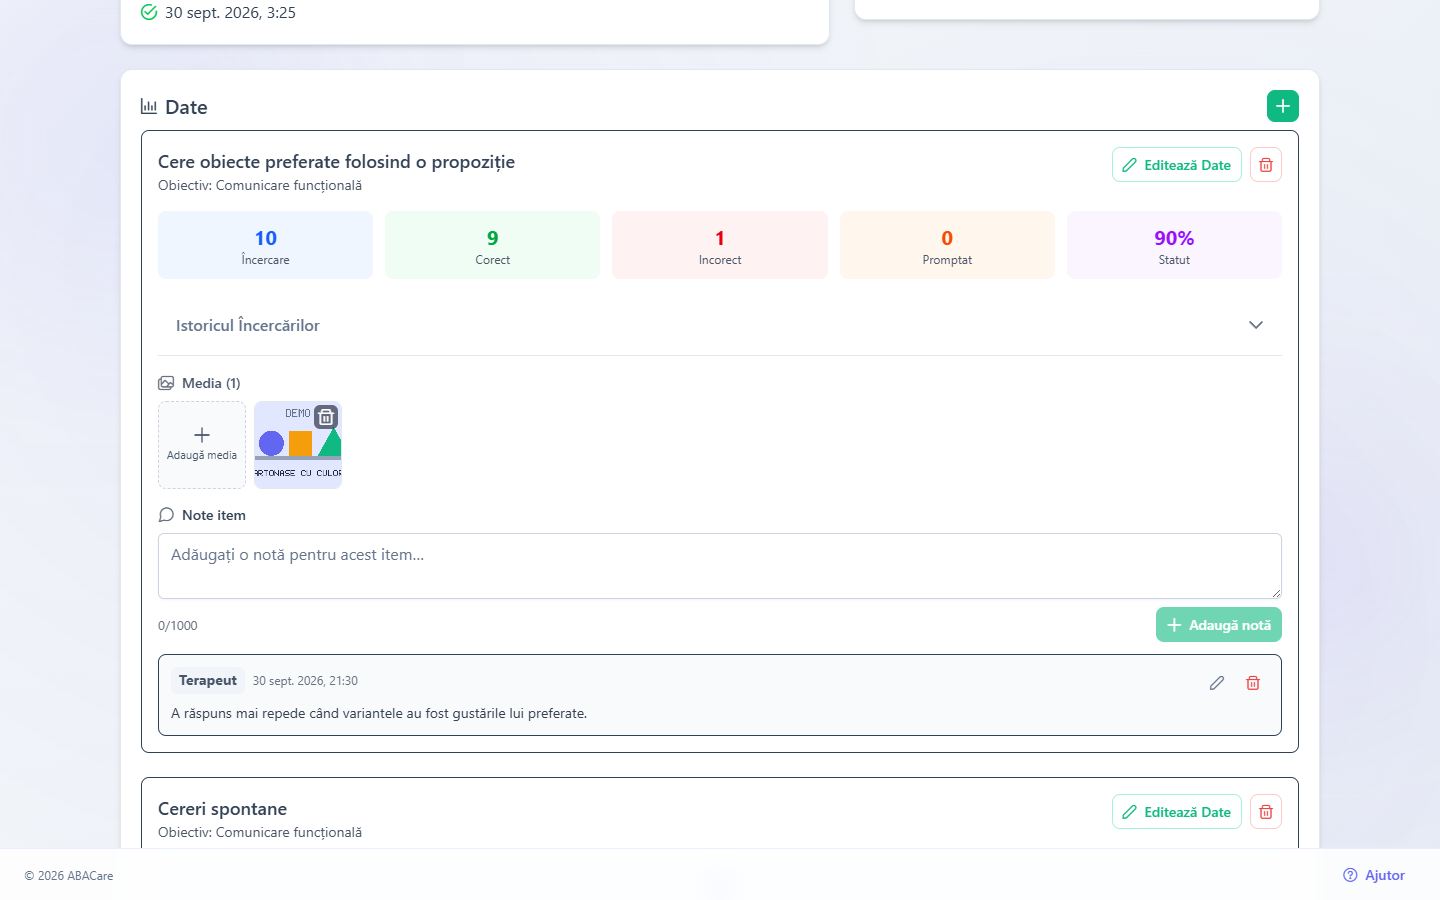
Task: Open the Ajutor help link
Action: 1374,875
